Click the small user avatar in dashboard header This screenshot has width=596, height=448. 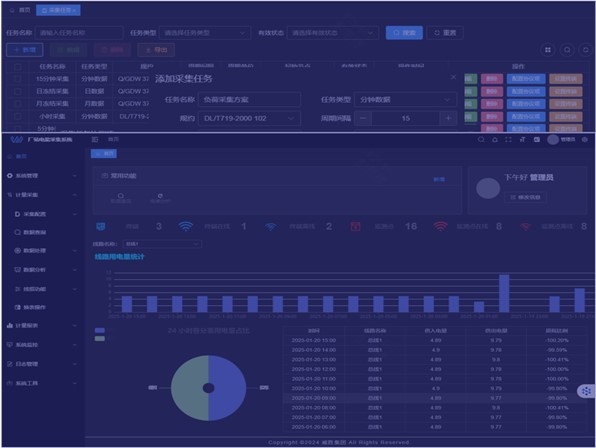click(x=553, y=139)
